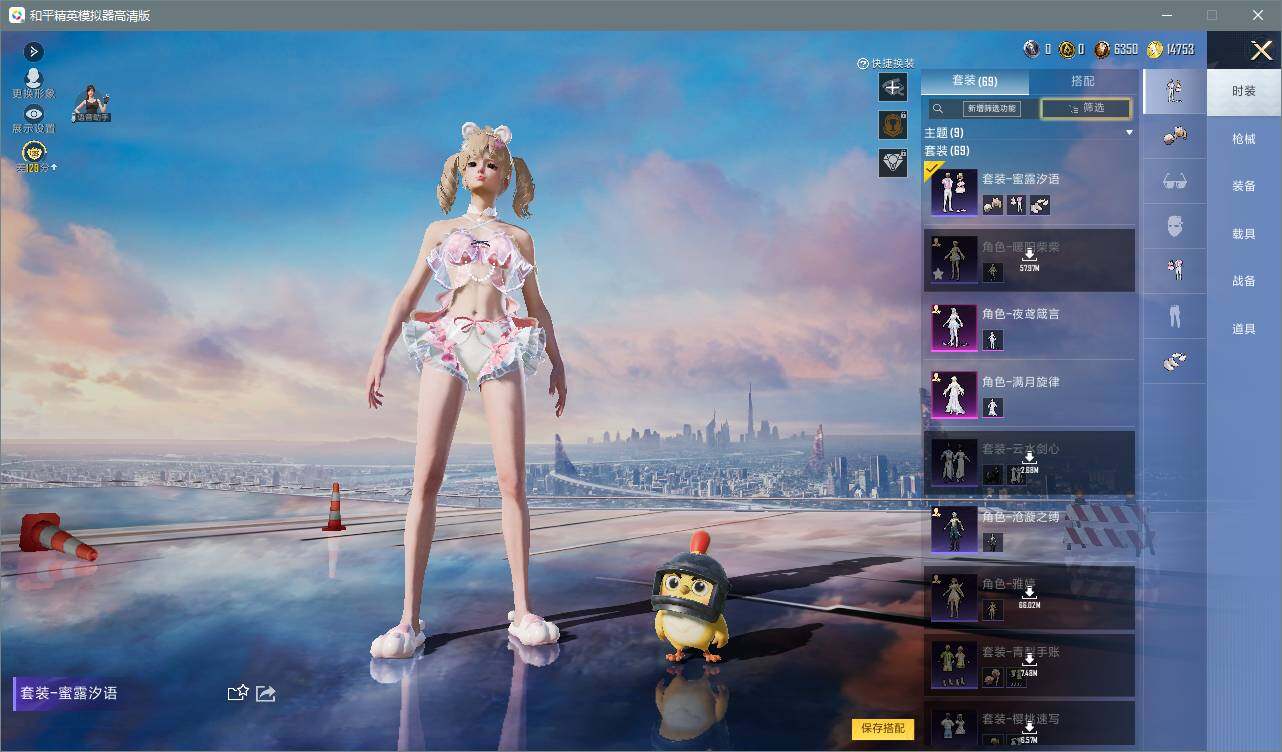Select 角色-满月旋律 outfit thumbnail
This screenshot has width=1282, height=752.
(x=954, y=395)
